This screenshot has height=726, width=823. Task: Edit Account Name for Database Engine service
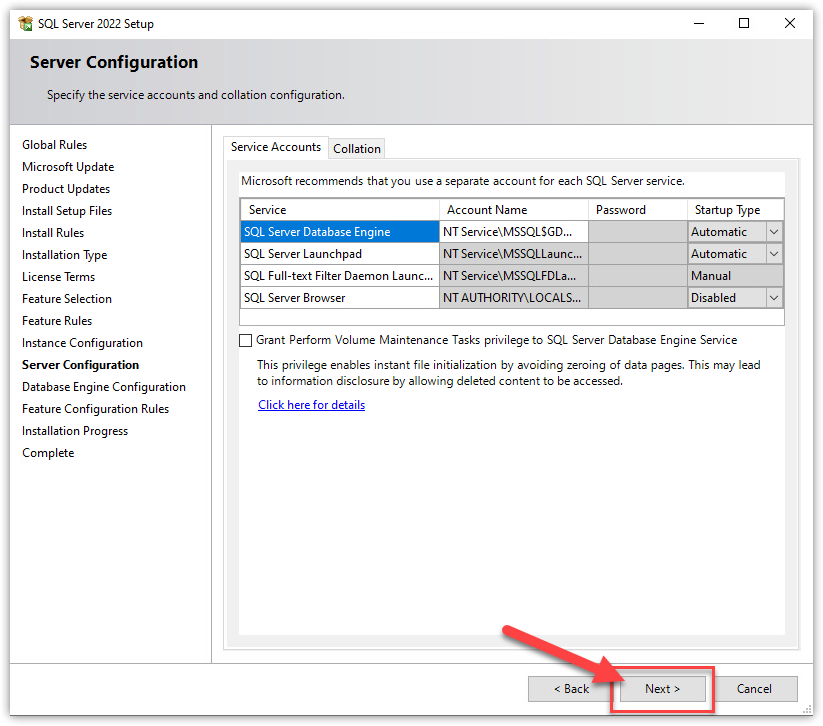[514, 232]
